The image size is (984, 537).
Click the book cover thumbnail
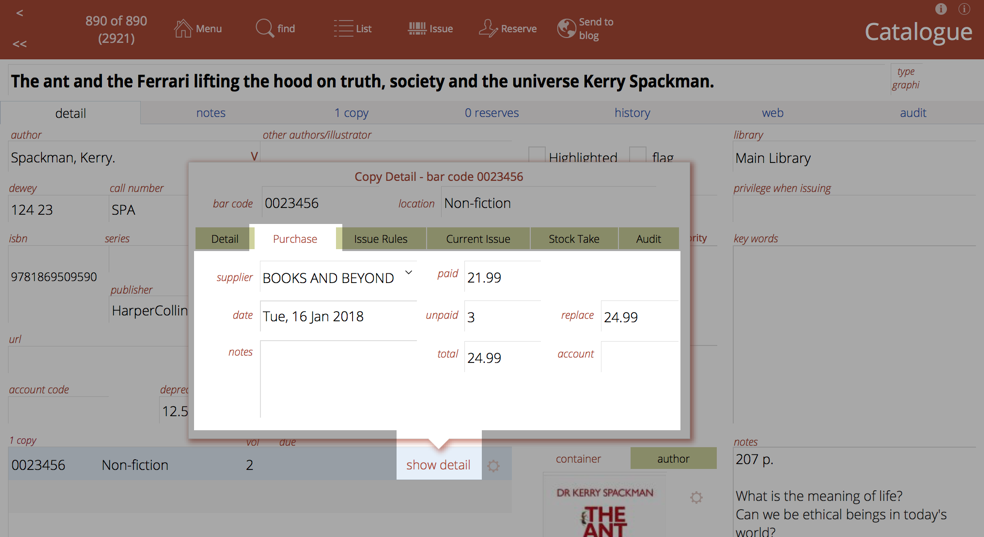(x=605, y=511)
